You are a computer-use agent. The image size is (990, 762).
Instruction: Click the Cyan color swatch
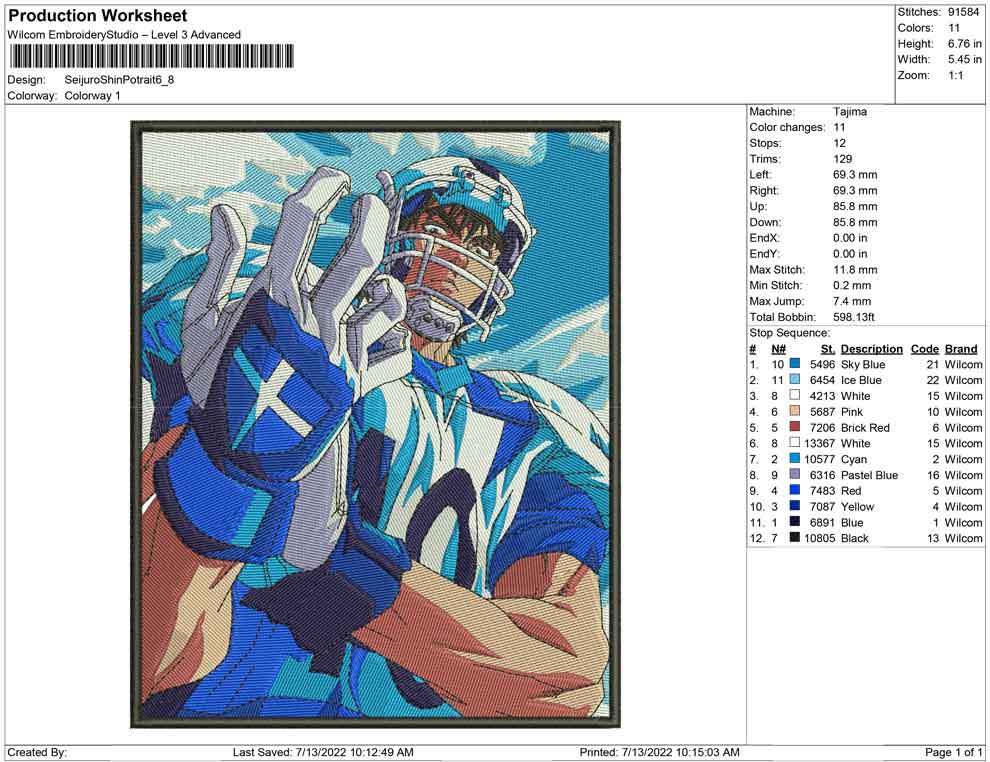(795, 458)
